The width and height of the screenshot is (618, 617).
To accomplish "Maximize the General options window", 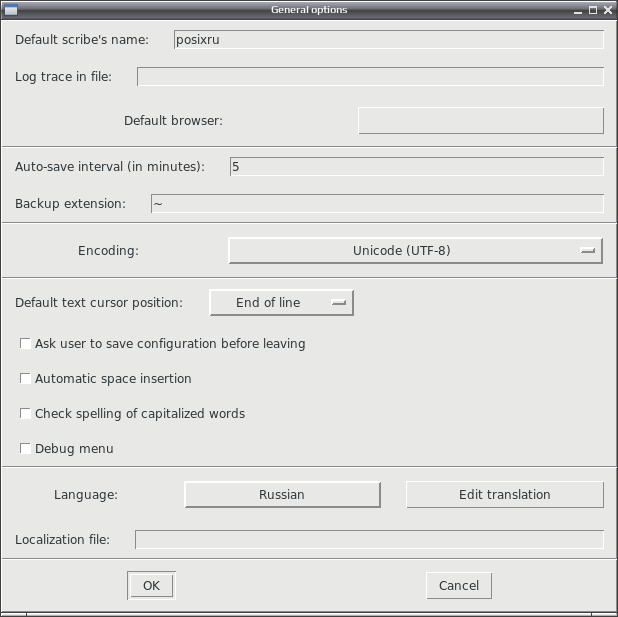I will 593,10.
